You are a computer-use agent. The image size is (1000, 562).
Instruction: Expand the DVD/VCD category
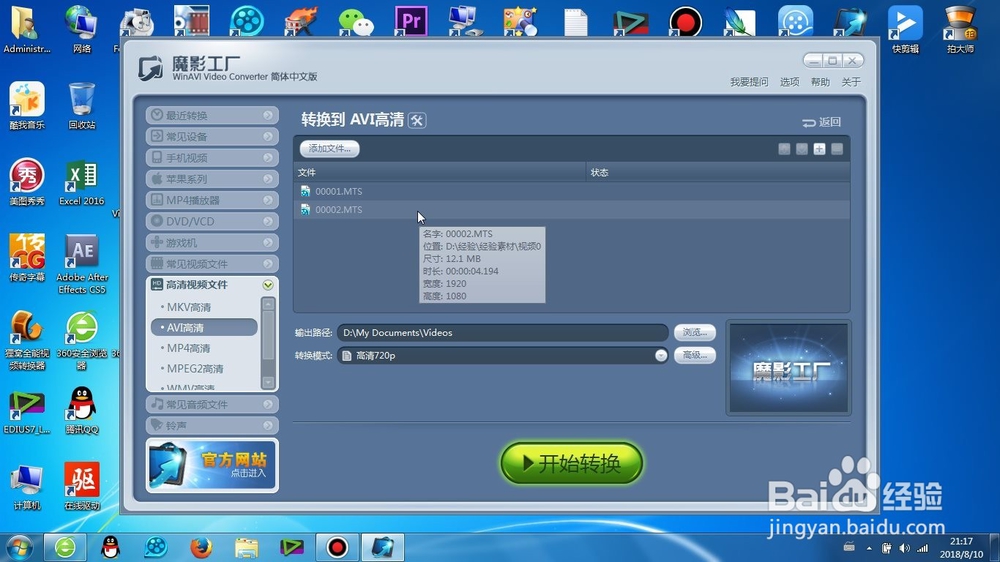click(212, 221)
